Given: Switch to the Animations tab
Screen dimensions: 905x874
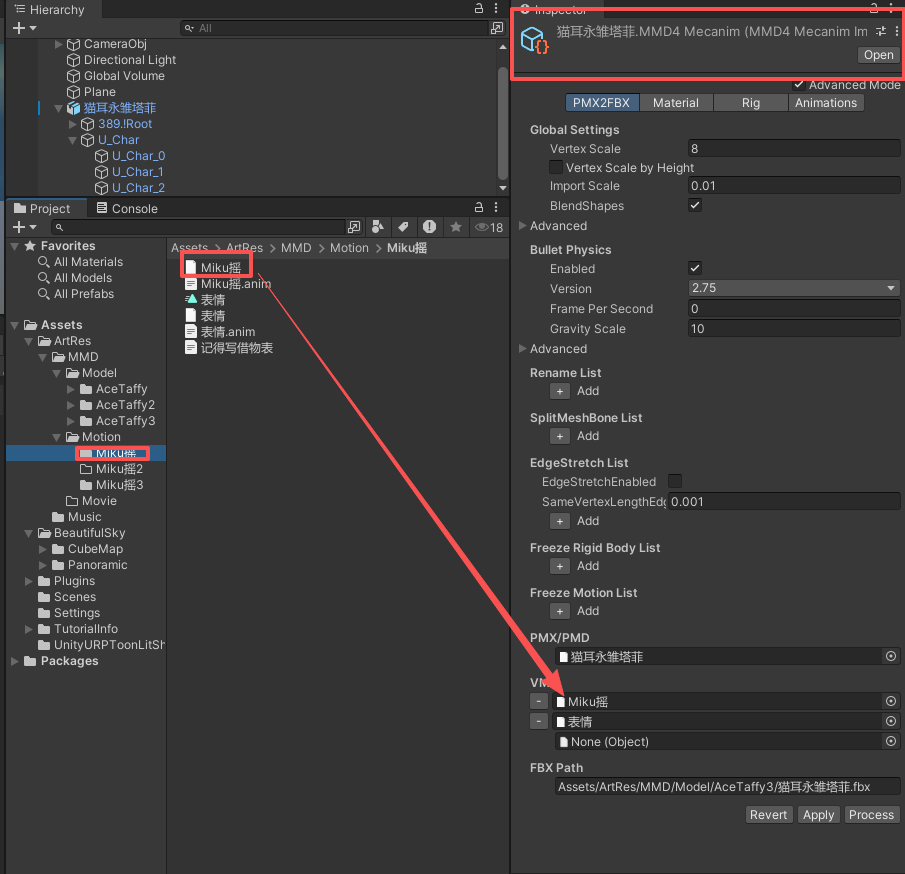Looking at the screenshot, I should click(x=826, y=103).
